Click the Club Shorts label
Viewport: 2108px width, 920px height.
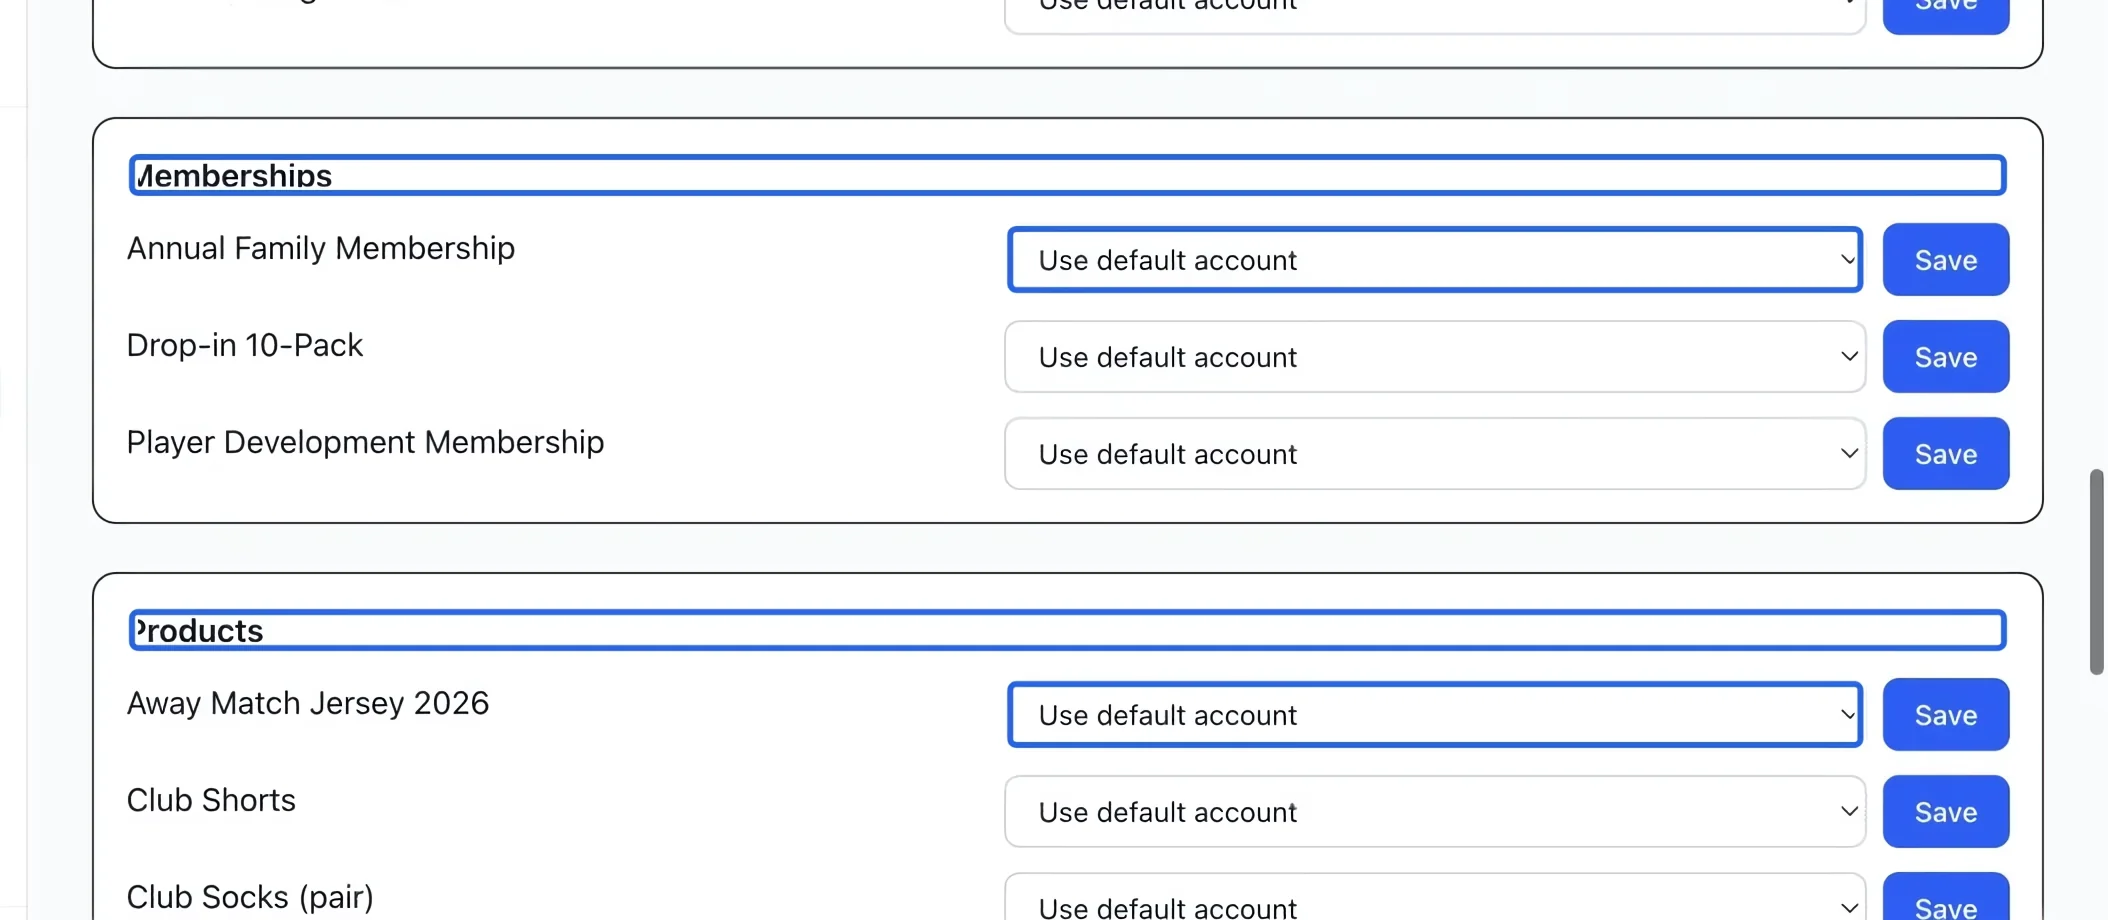coord(212,800)
